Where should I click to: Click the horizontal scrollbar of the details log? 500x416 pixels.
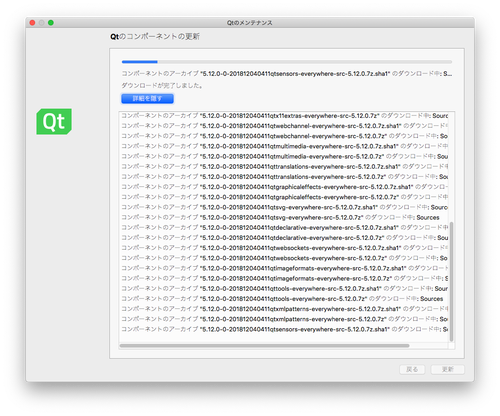(264, 346)
